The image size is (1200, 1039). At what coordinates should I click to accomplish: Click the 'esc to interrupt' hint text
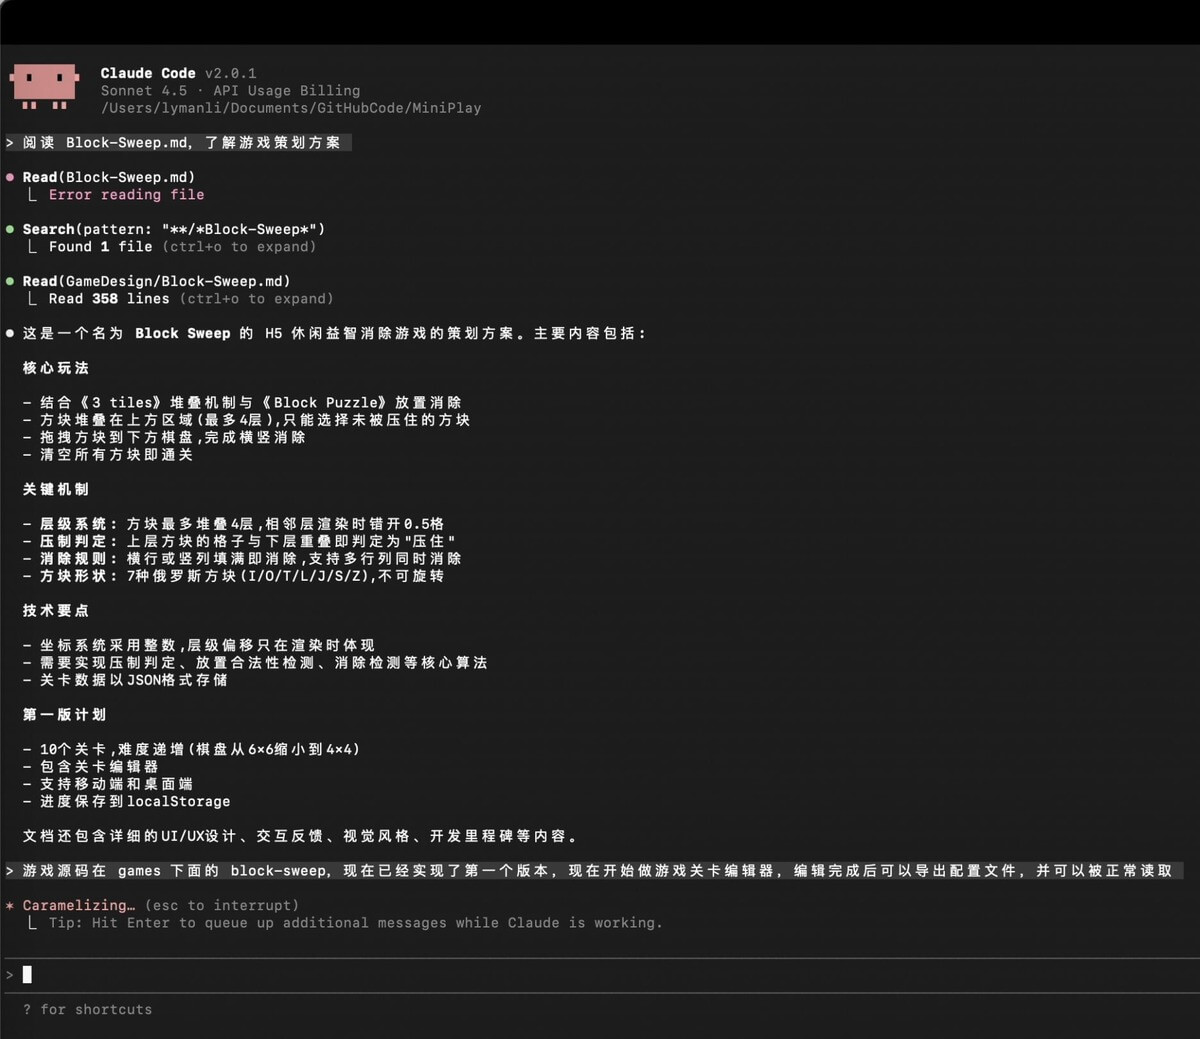(222, 906)
